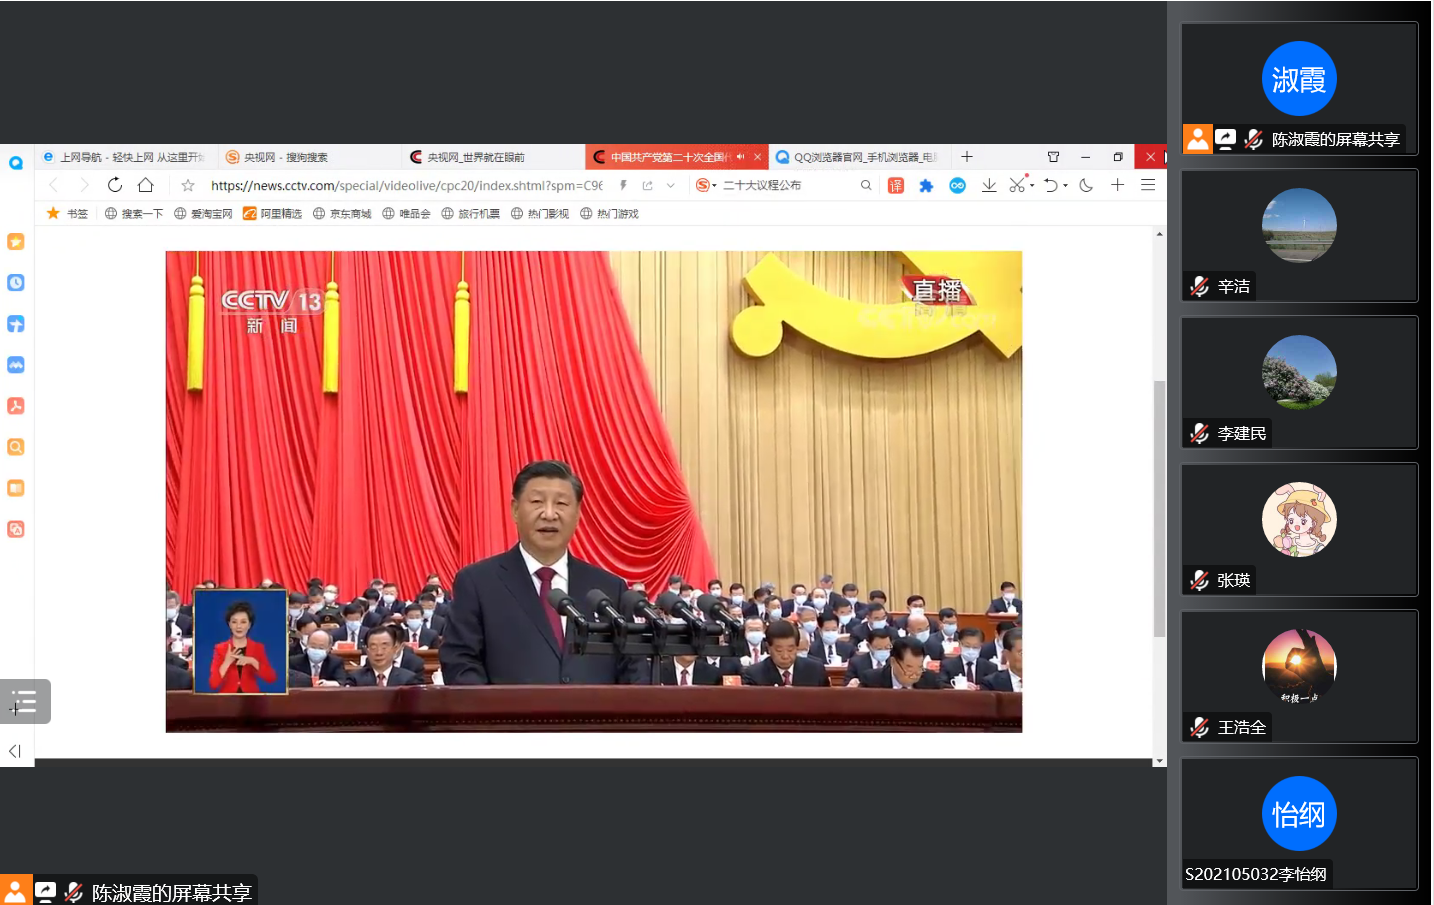This screenshot has width=1434, height=905.
Task: Click the blue puzzle extensions icon
Action: pos(926,185)
